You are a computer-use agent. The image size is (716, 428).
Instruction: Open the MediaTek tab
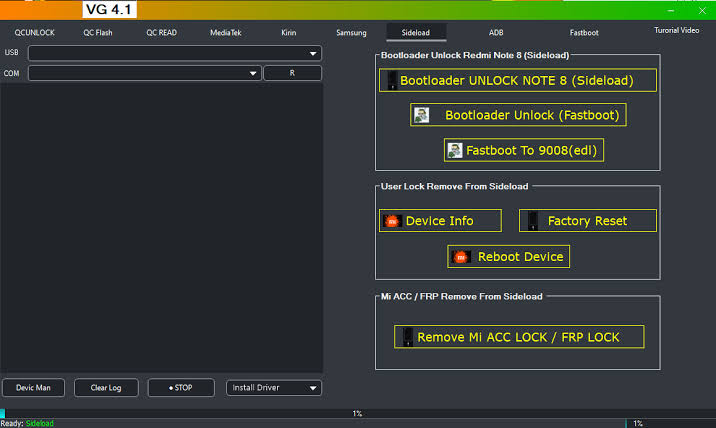[225, 32]
